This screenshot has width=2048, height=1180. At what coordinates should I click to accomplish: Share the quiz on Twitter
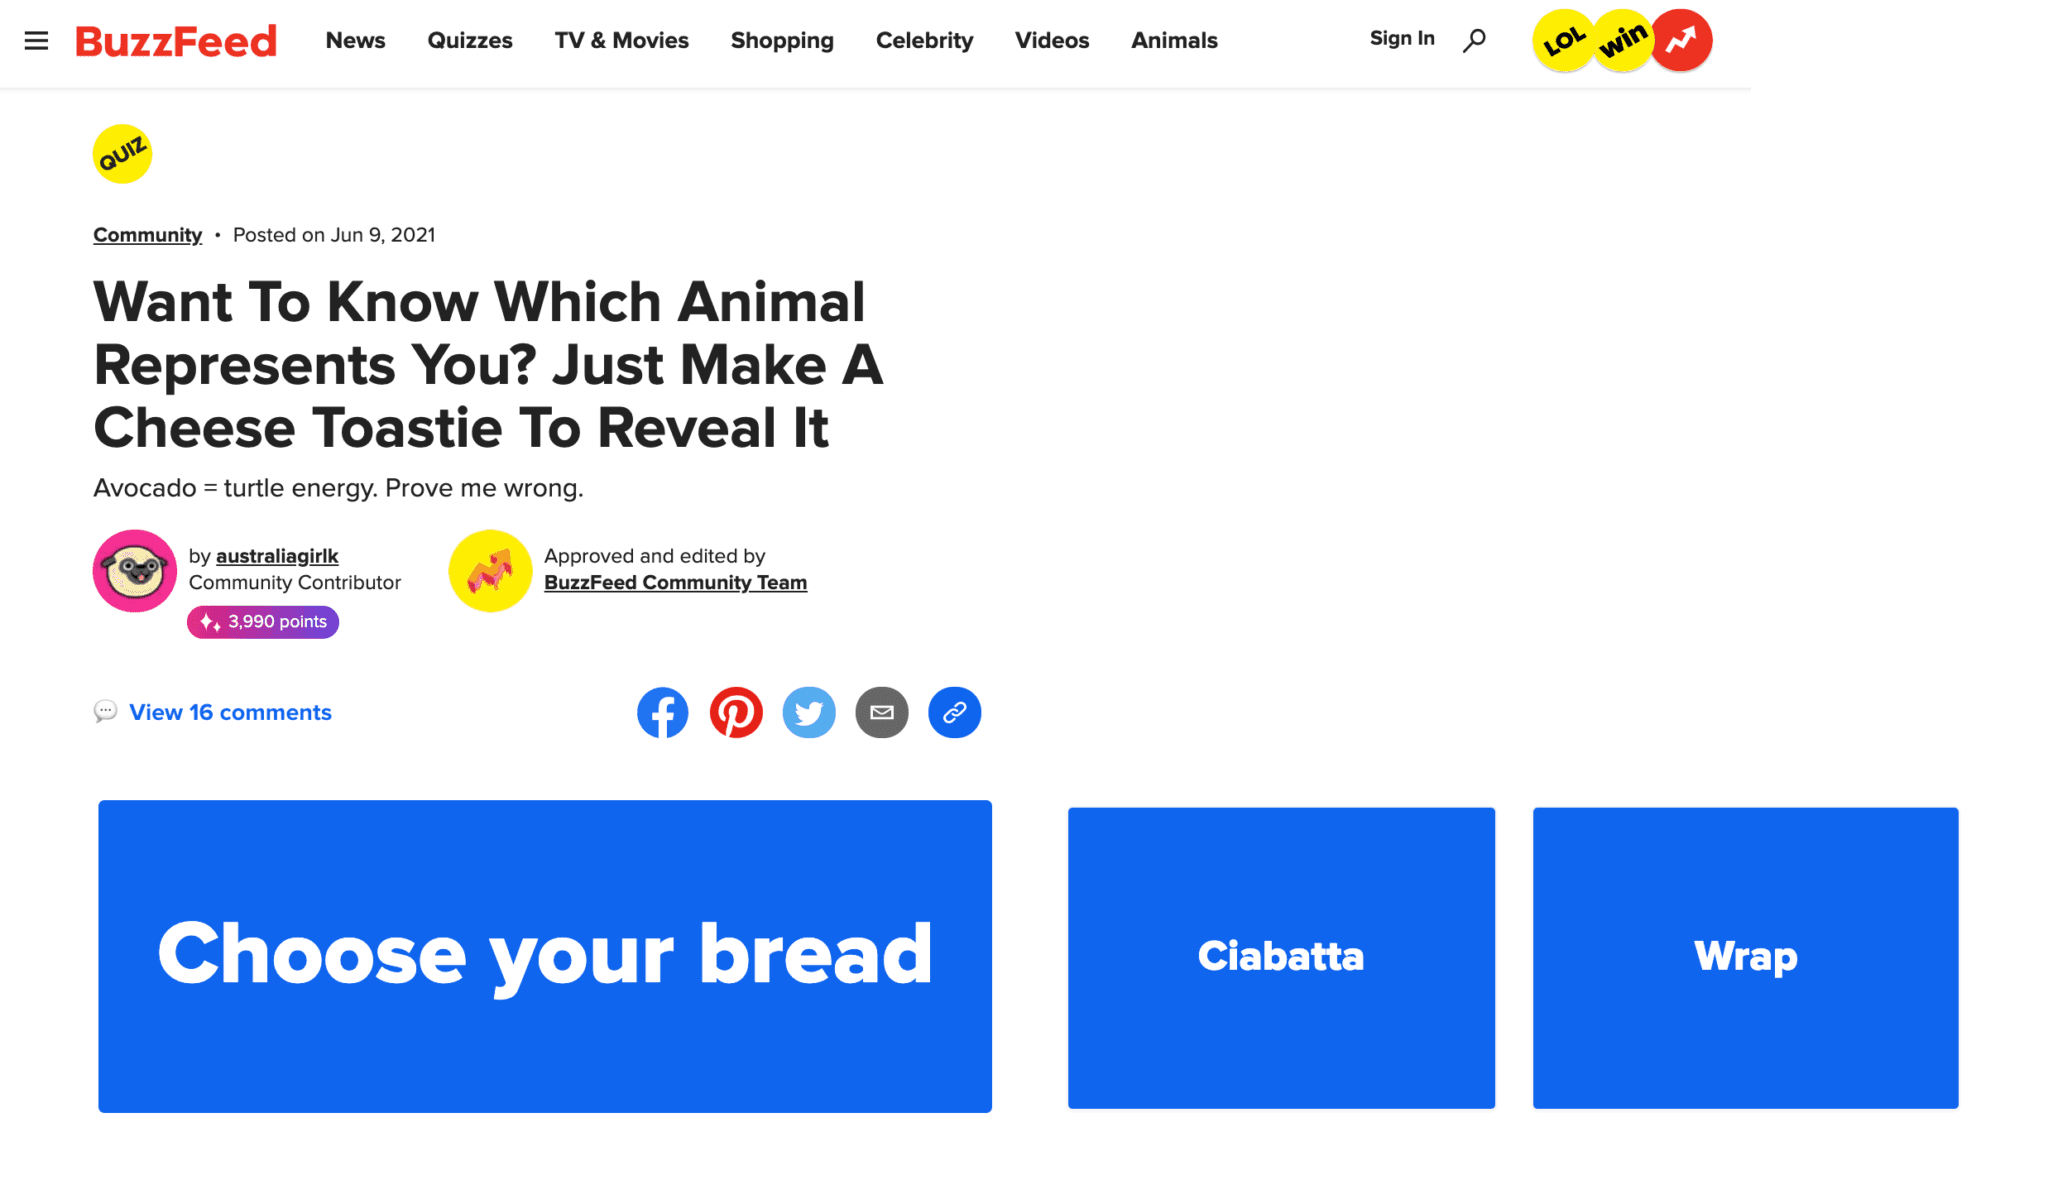tap(809, 713)
